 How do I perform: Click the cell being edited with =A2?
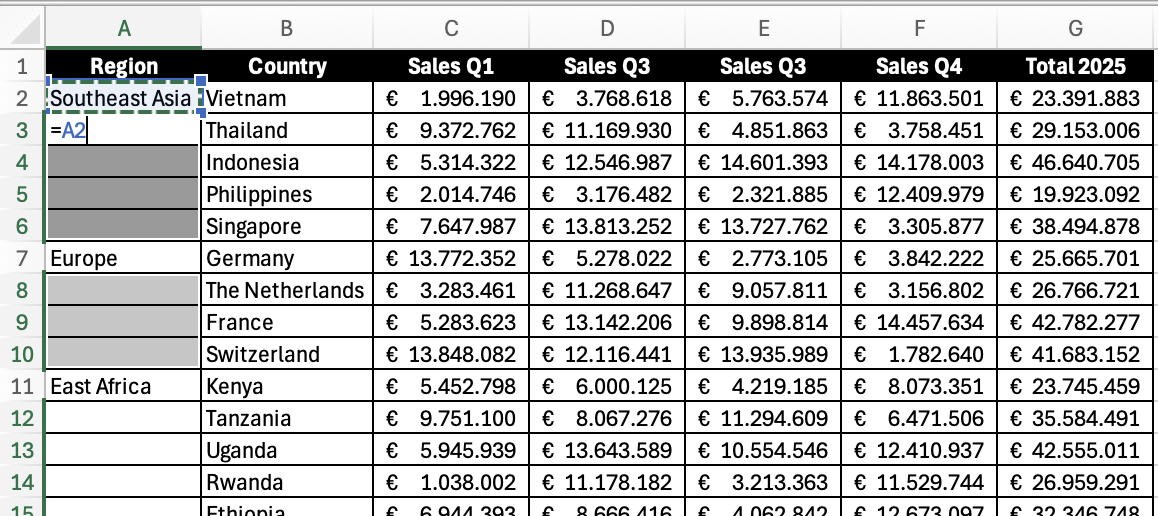click(124, 130)
